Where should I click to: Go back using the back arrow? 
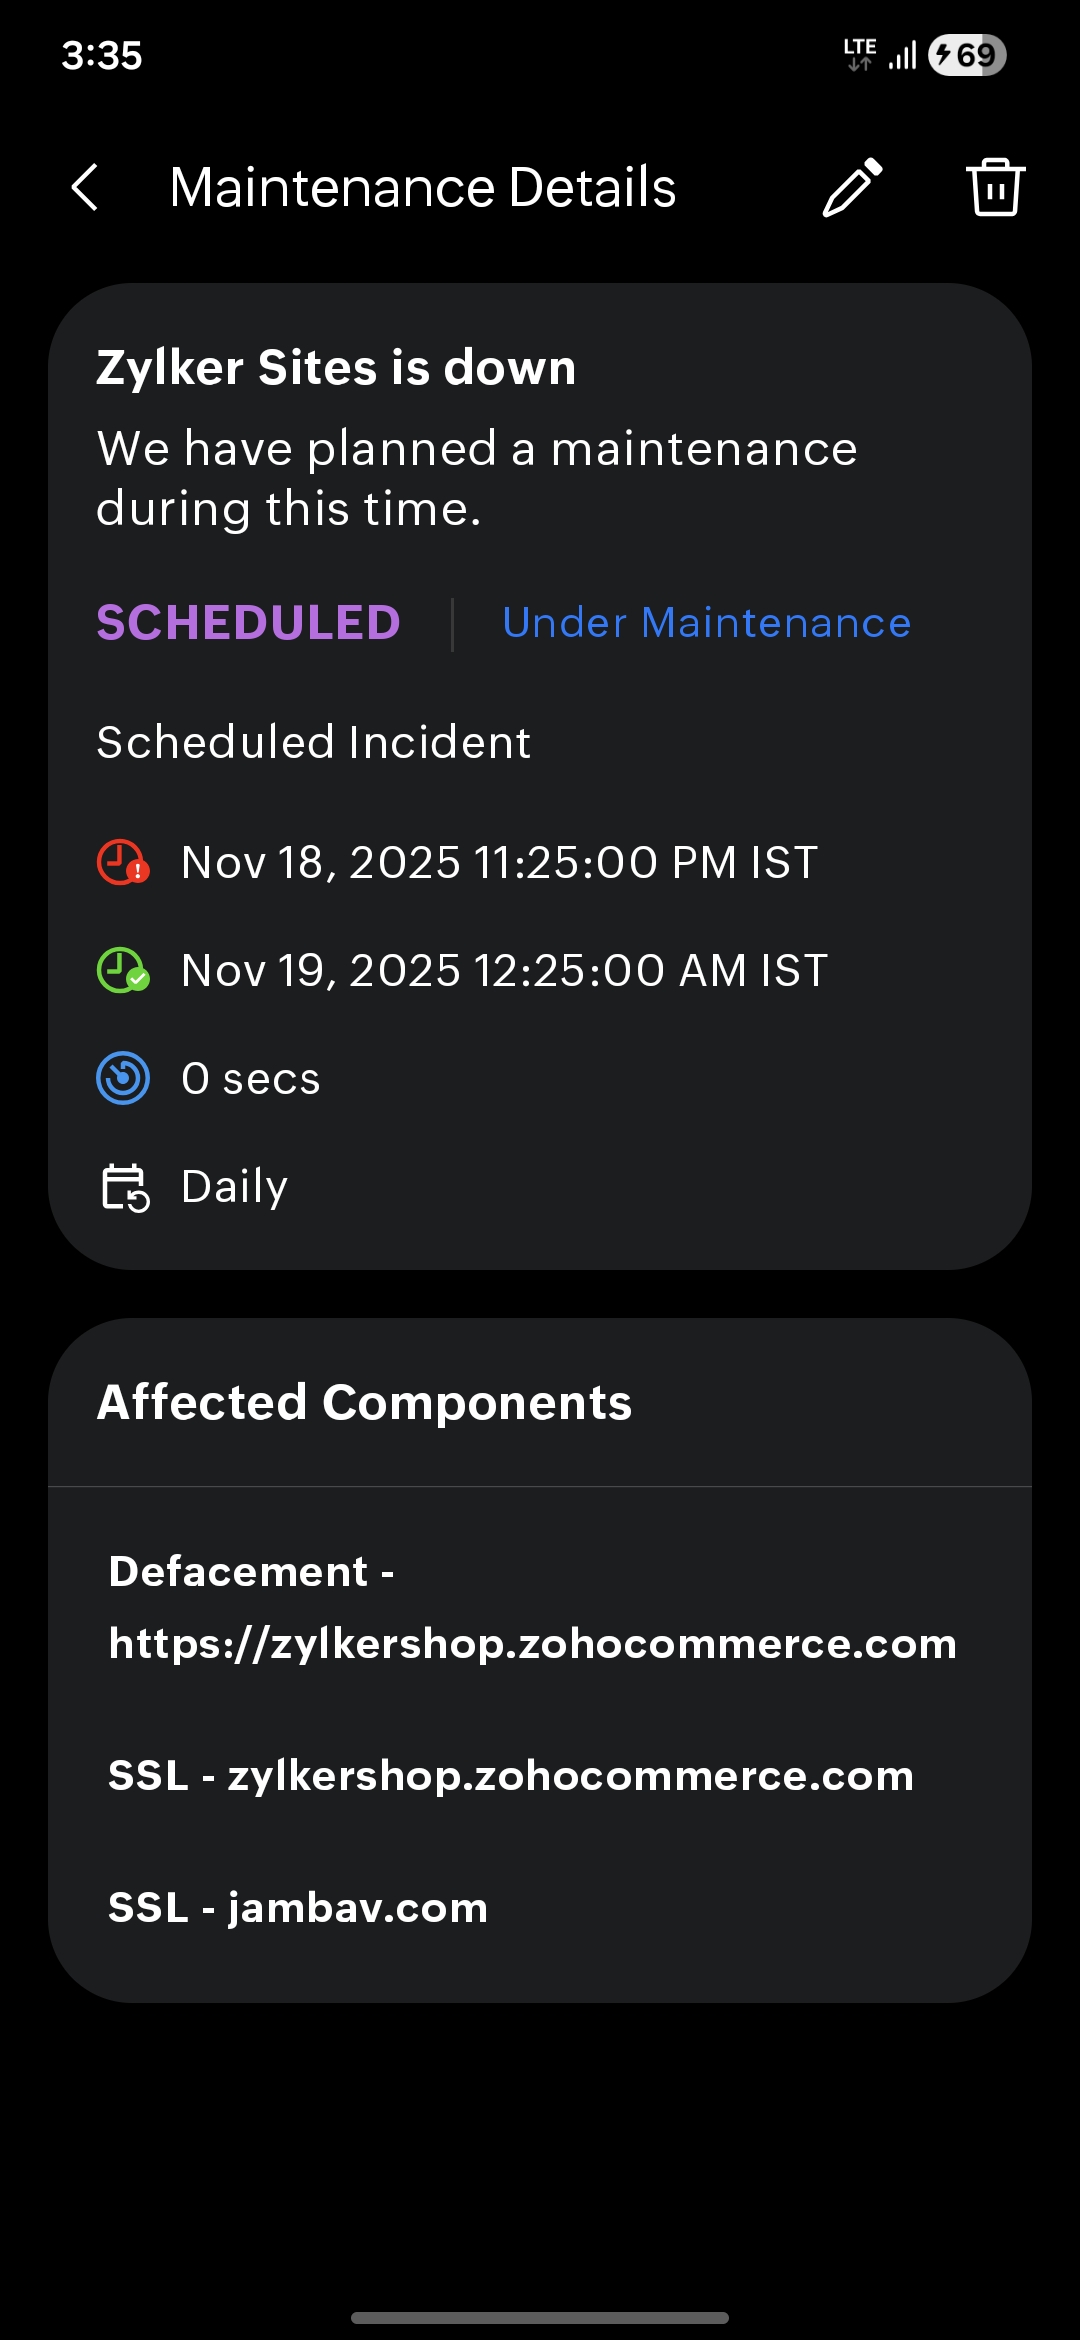point(86,187)
